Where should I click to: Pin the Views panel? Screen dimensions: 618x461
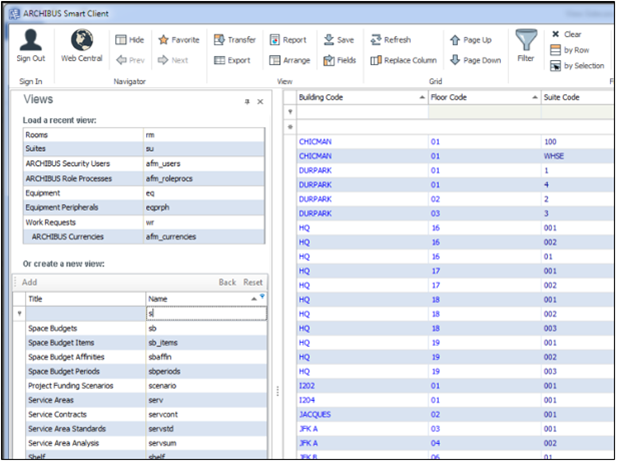247,102
